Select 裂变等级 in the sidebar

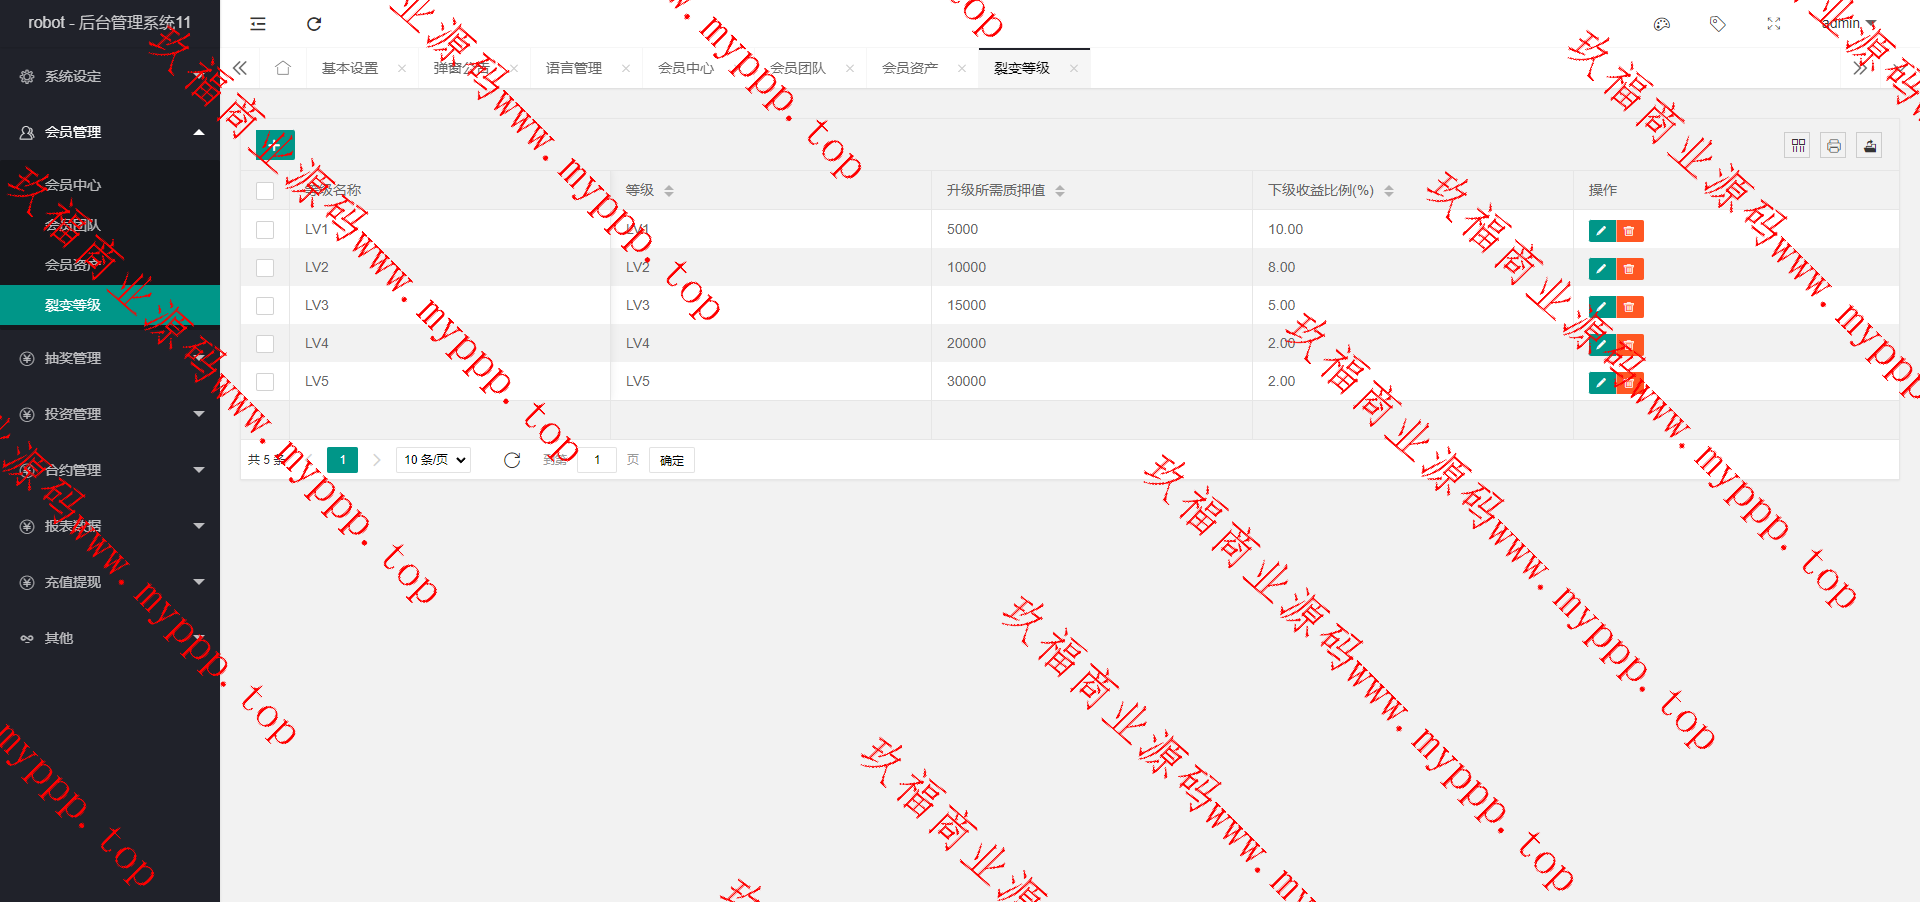click(x=110, y=305)
